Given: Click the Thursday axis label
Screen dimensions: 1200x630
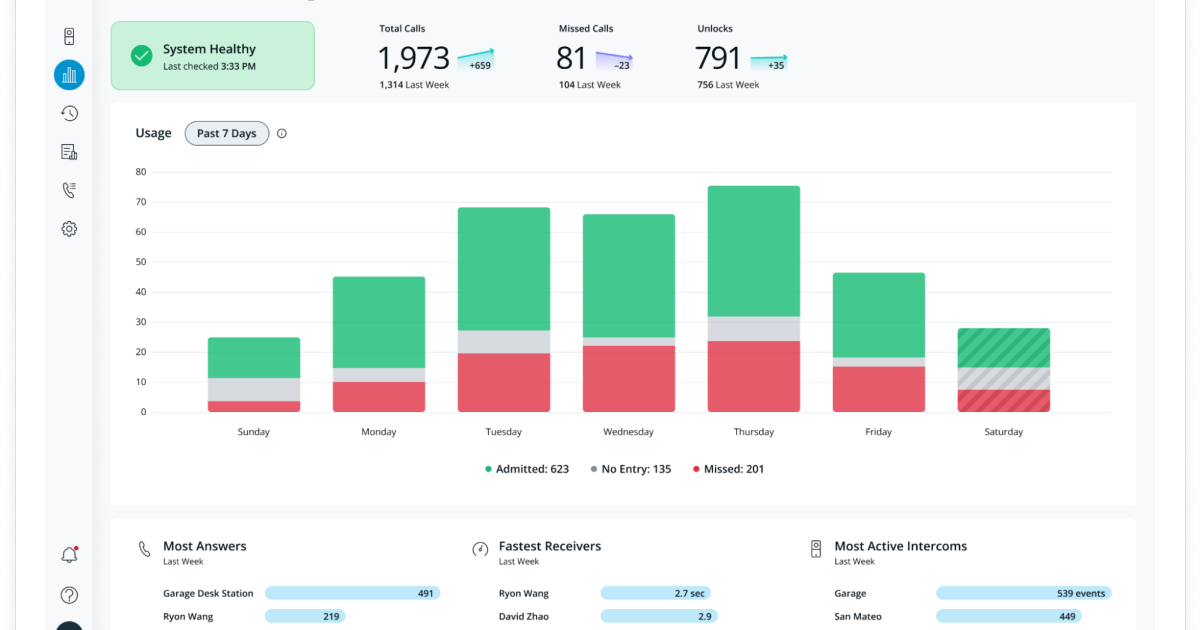Looking at the screenshot, I should pos(754,432).
